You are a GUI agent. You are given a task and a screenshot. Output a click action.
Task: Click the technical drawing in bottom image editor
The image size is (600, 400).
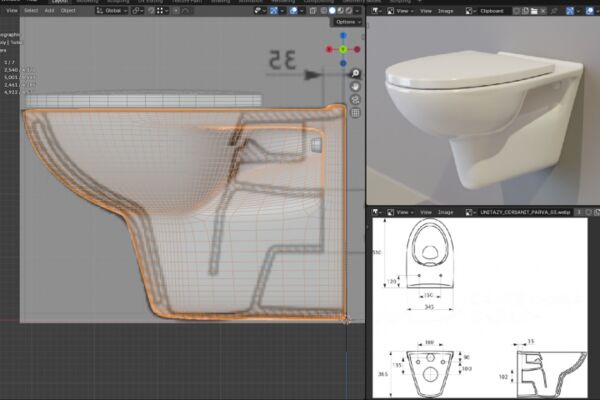(480, 308)
